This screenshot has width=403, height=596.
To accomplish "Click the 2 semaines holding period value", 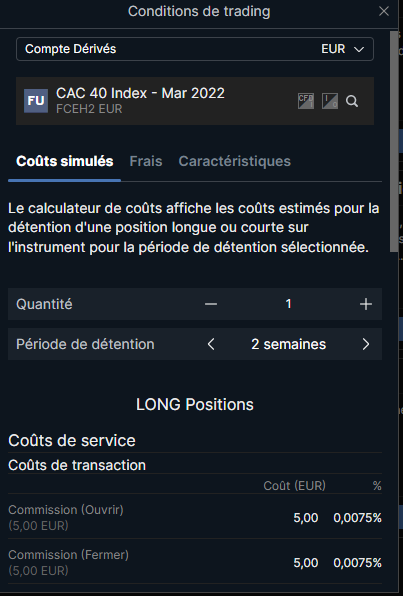I will coord(289,344).
